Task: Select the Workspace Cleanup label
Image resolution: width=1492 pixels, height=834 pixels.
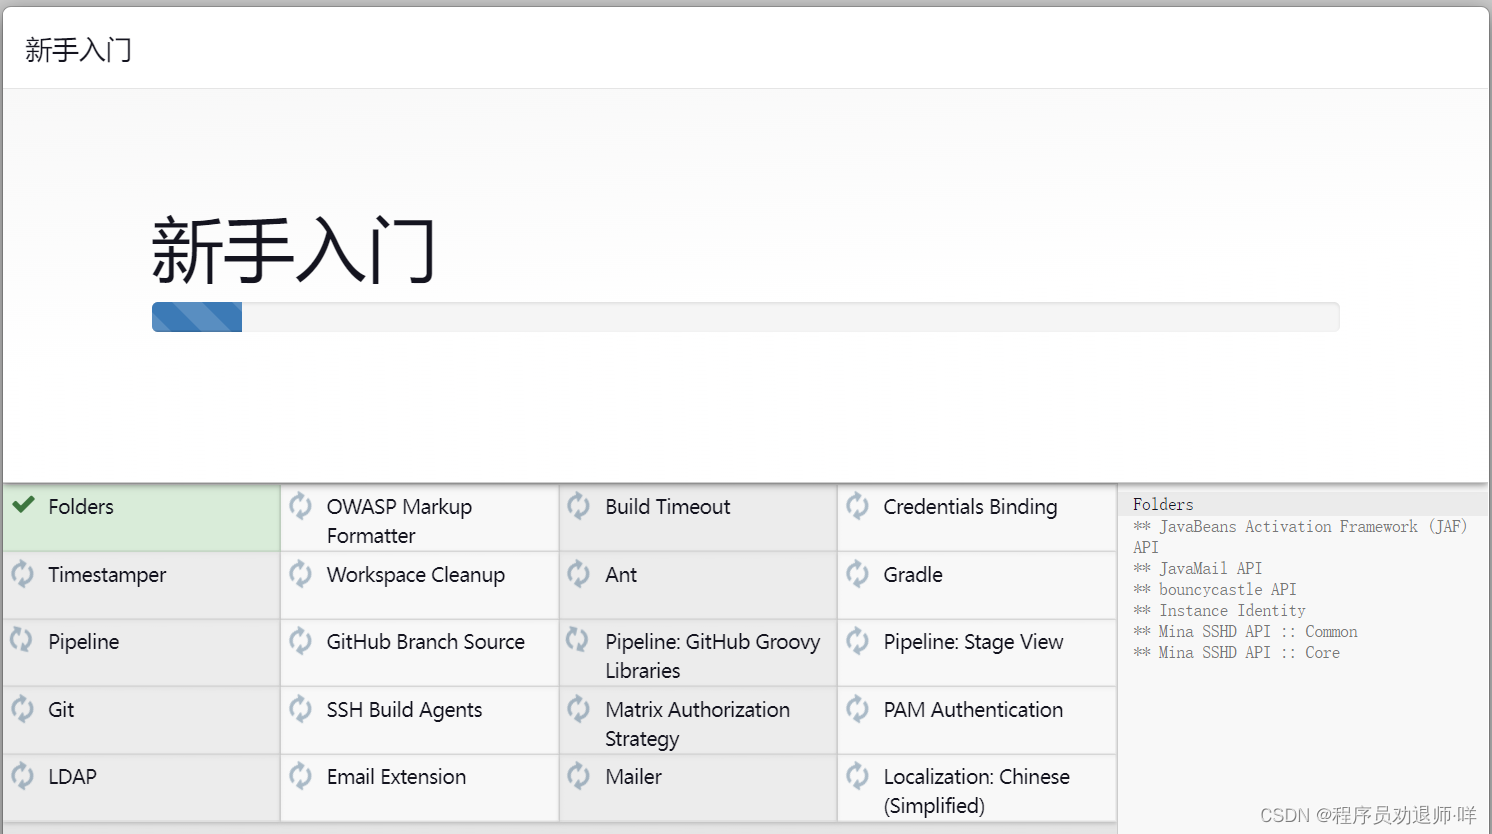Action: tap(416, 575)
